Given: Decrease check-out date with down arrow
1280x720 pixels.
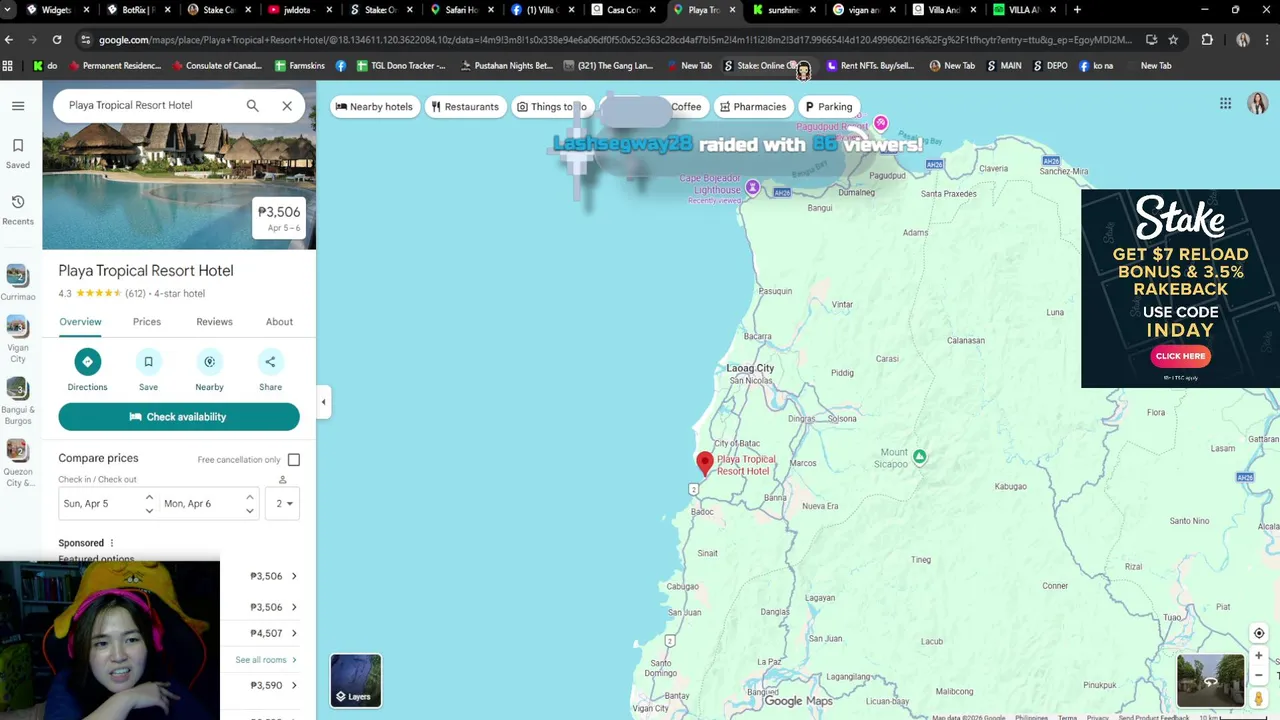Looking at the screenshot, I should point(249,510).
